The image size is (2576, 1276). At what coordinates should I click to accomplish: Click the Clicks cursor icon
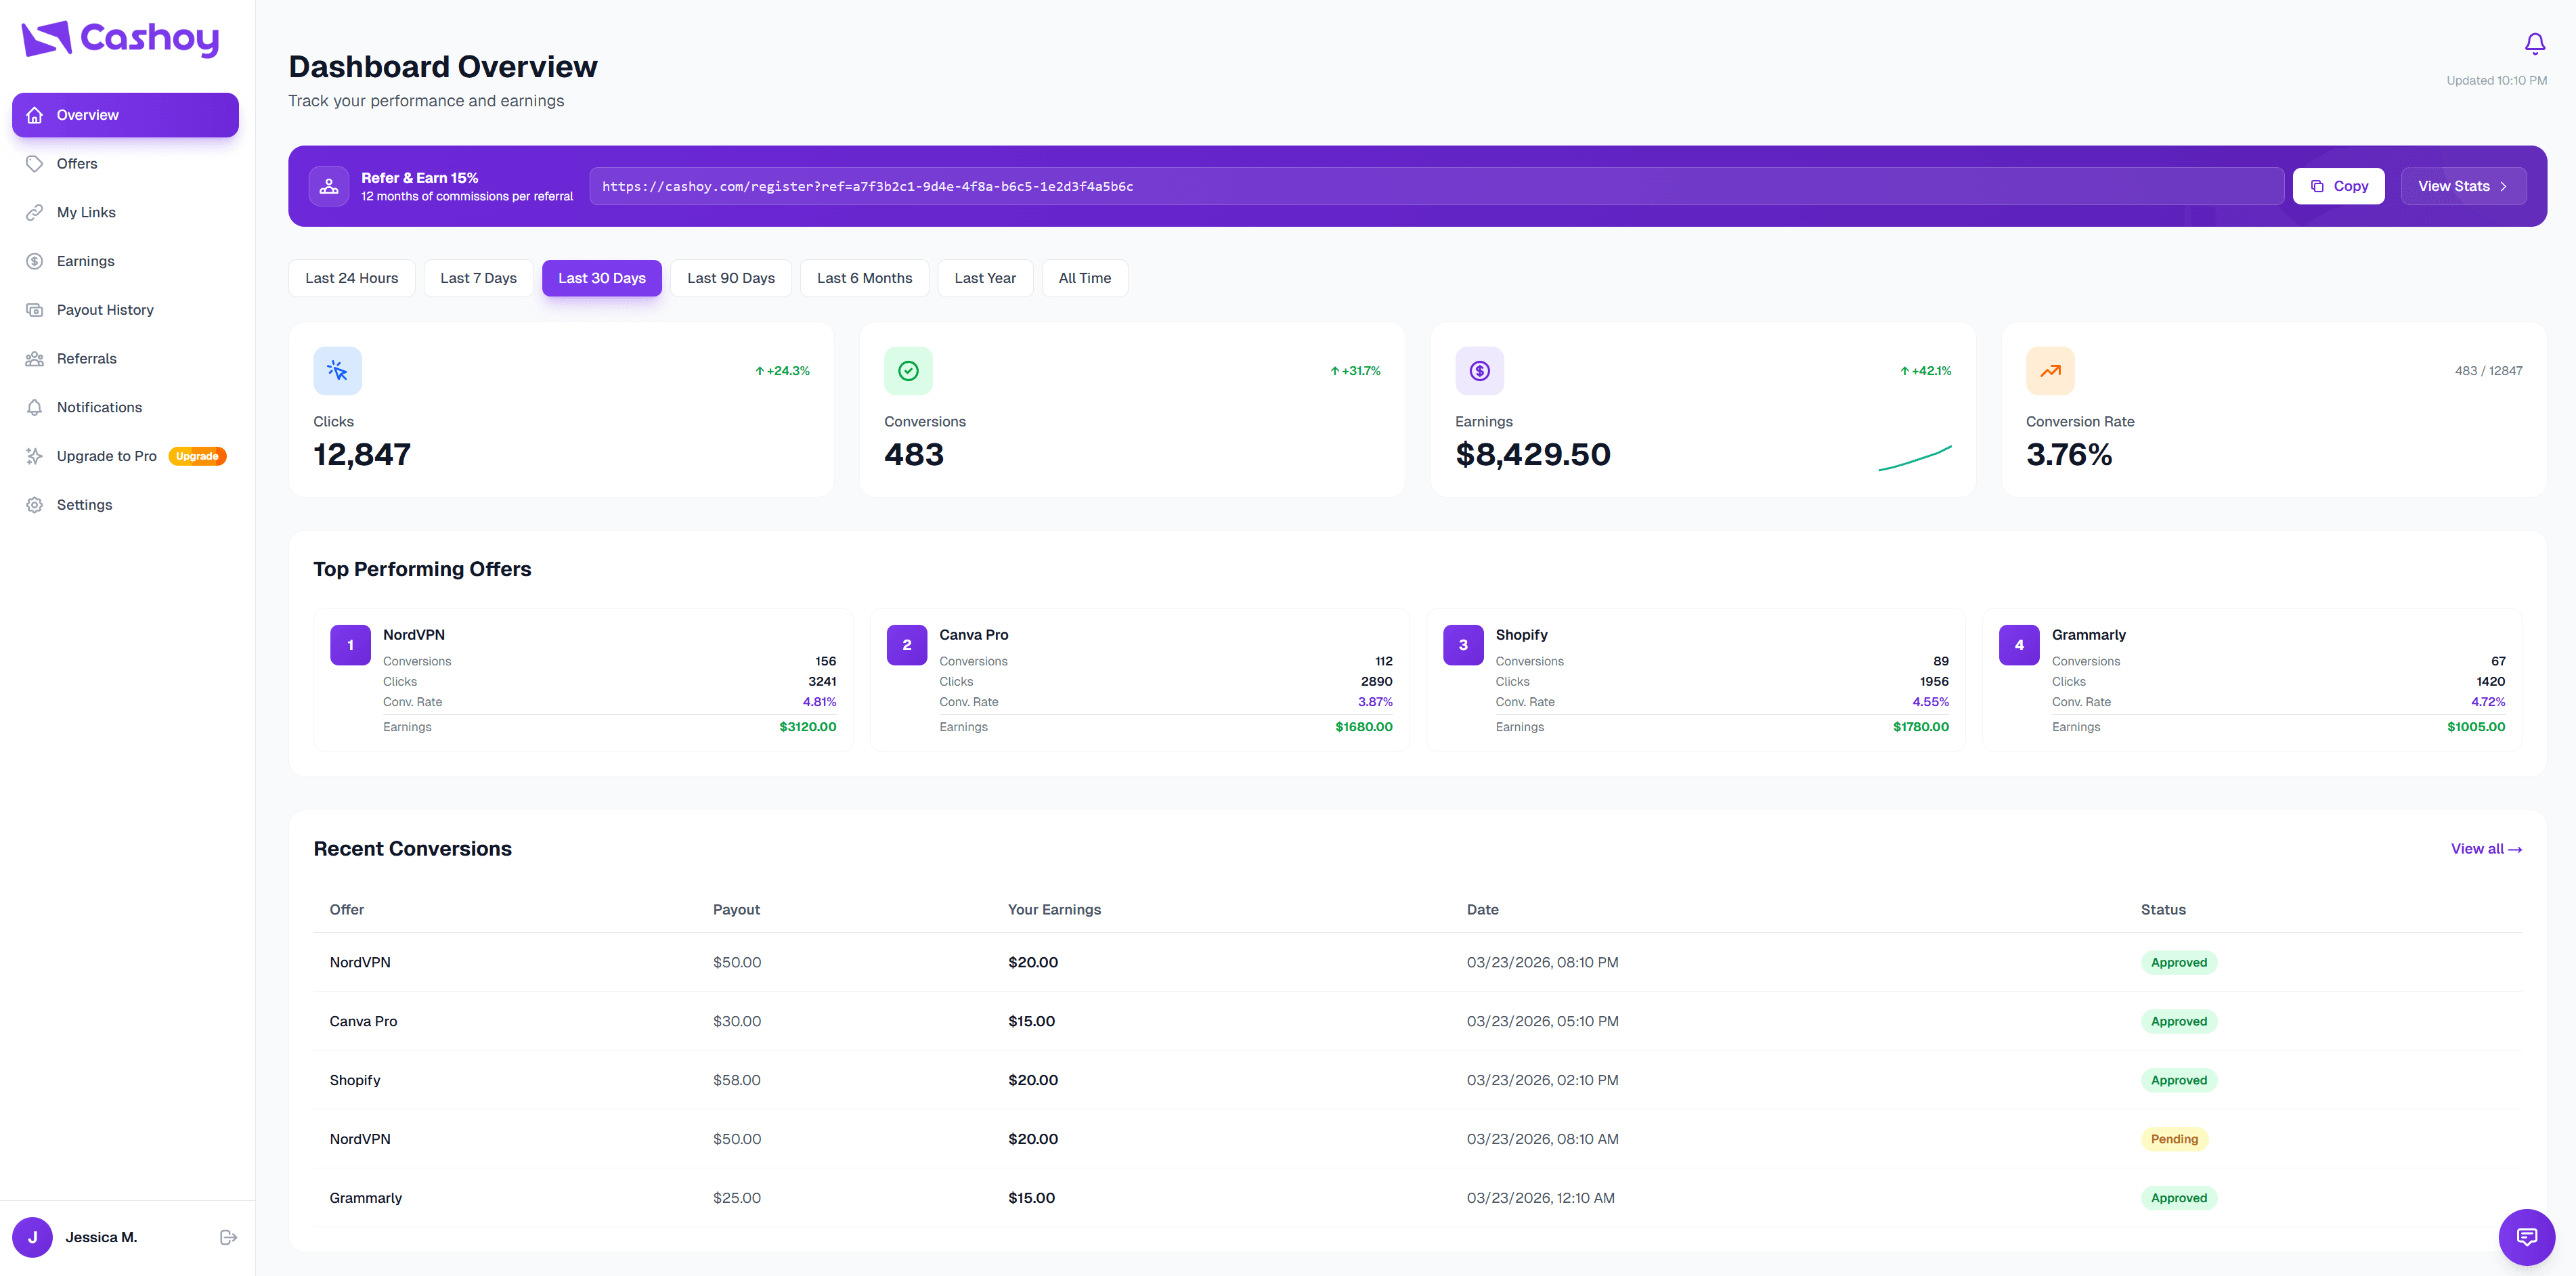337,371
